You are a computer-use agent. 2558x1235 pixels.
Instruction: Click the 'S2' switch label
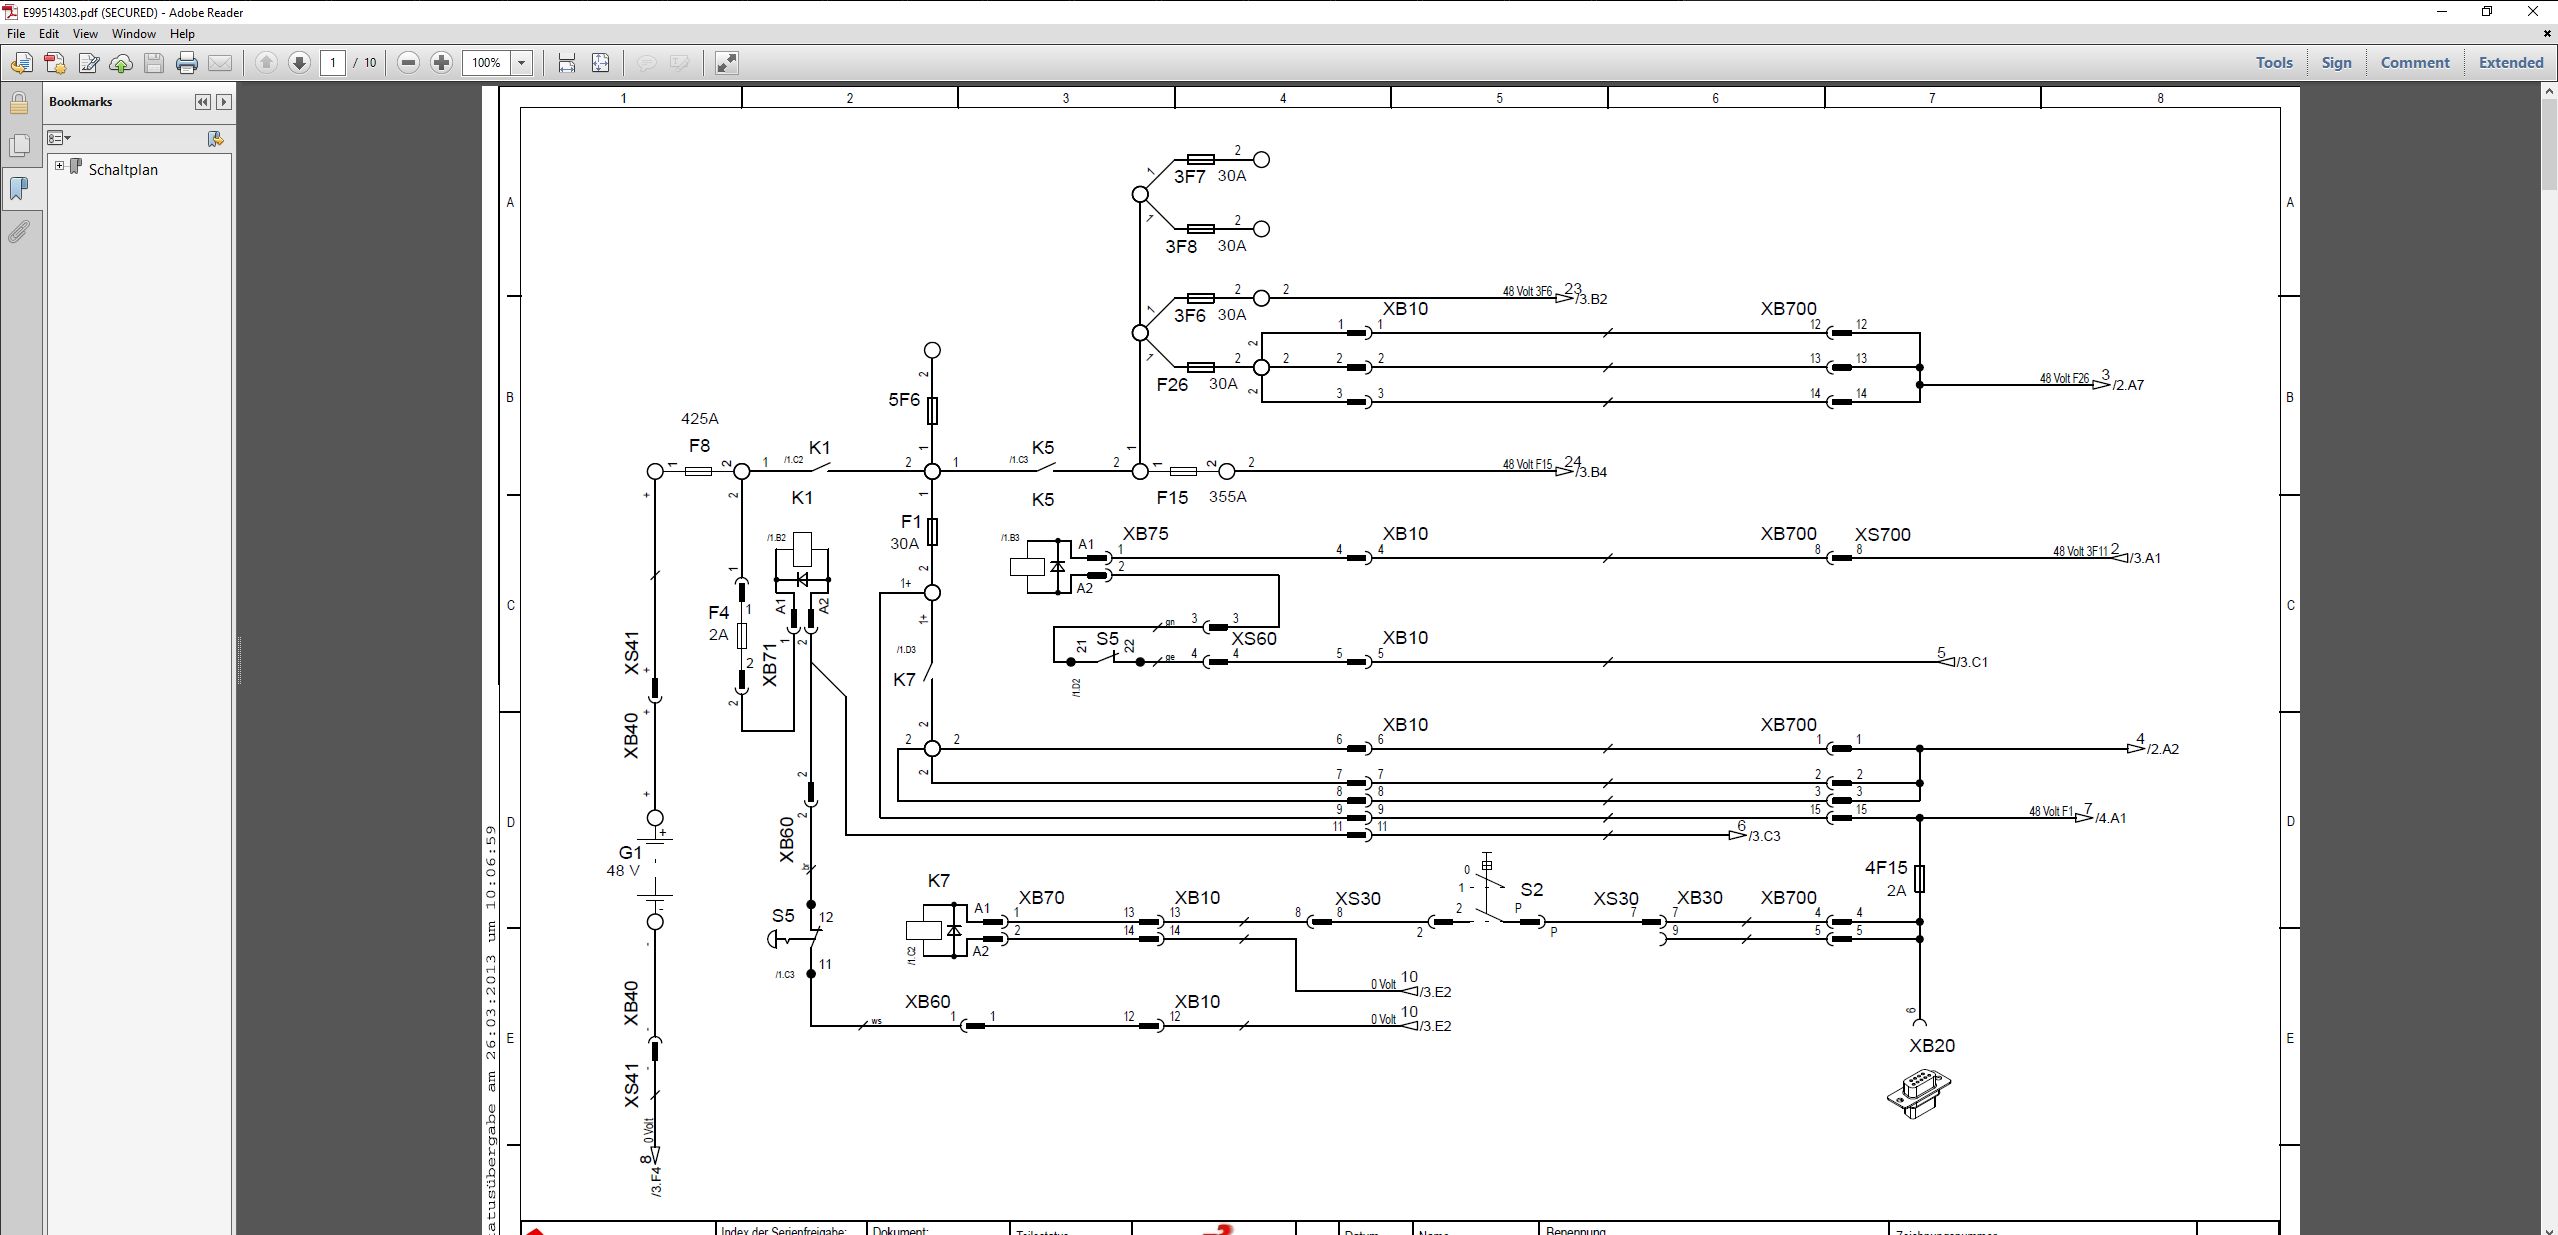[x=1532, y=889]
